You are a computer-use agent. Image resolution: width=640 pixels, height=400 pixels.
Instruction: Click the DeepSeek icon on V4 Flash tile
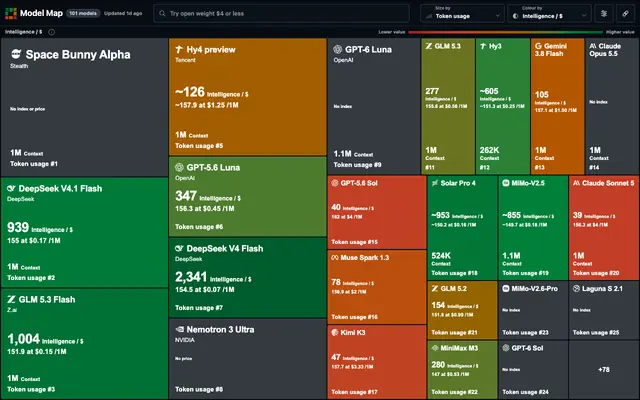tap(179, 248)
